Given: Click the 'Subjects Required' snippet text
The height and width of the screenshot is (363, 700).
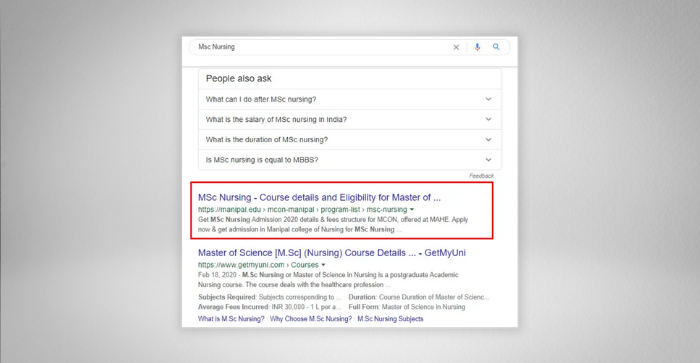Looking at the screenshot, I should coord(270,297).
